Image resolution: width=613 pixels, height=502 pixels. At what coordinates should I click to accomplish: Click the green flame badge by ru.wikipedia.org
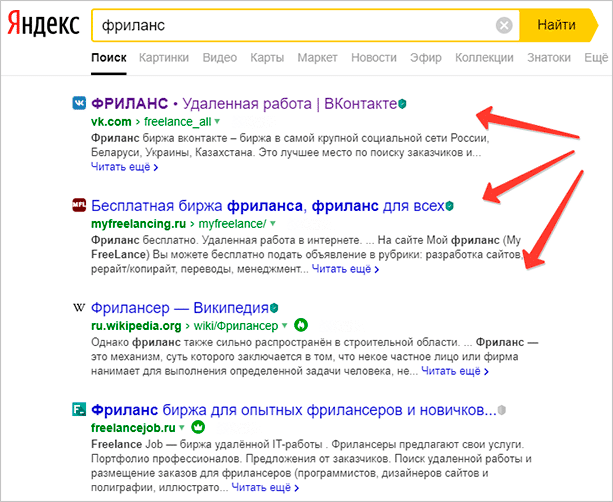[x=301, y=325]
